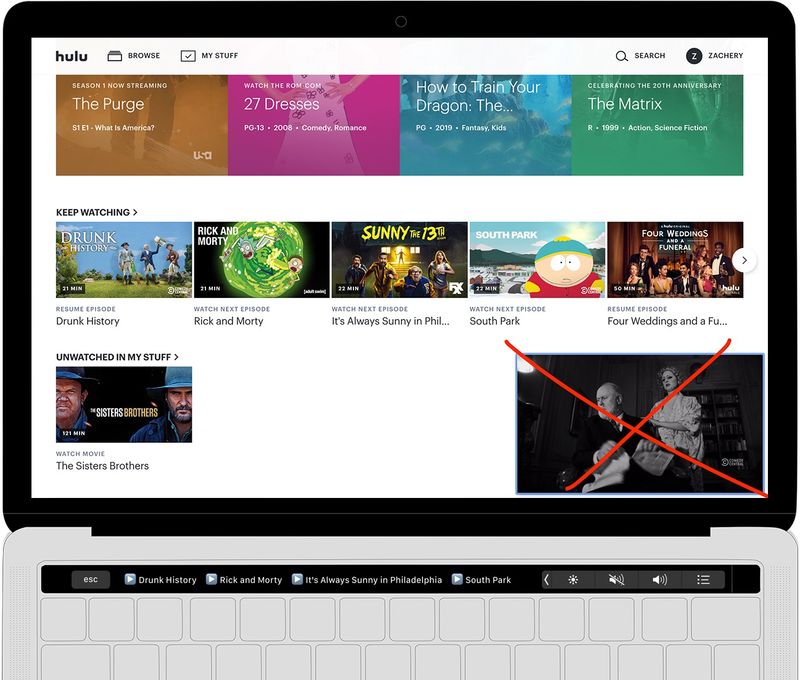The width and height of the screenshot is (800, 680).
Task: Click South Park title link
Action: pyautogui.click(x=494, y=321)
